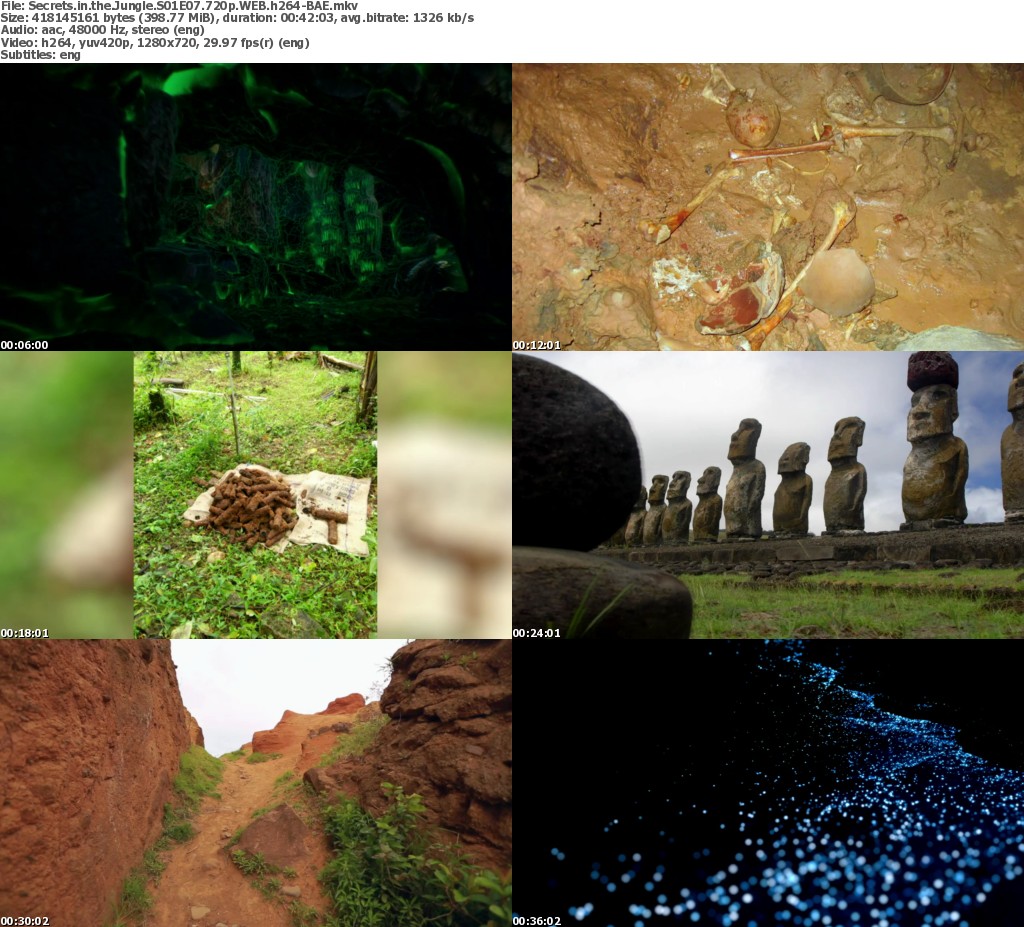The height and width of the screenshot is (927, 1024).
Task: Open the rusty artifacts on cloth thumbnail
Action: point(255,495)
